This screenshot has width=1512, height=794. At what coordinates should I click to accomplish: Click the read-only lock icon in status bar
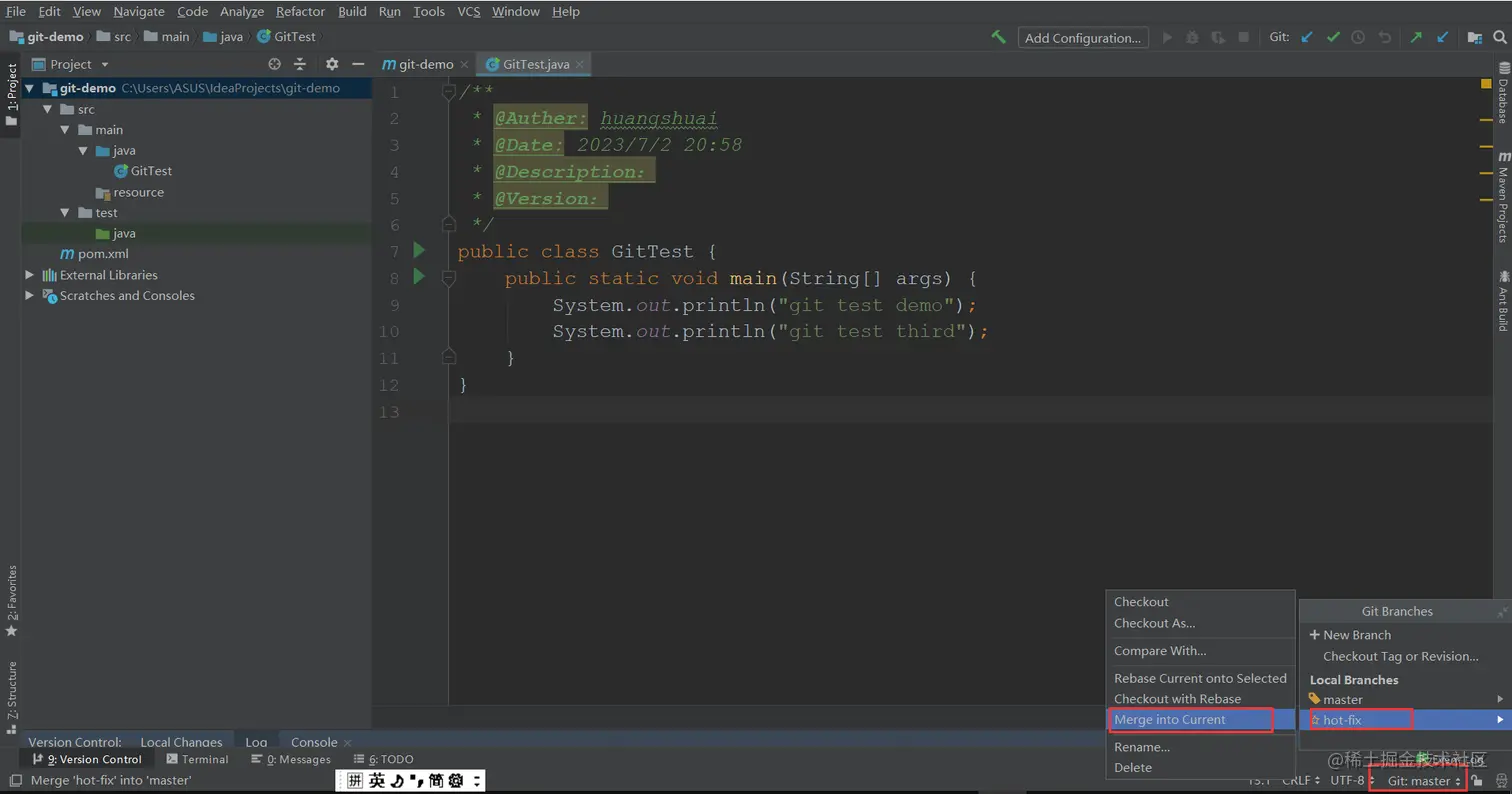tap(1477, 780)
